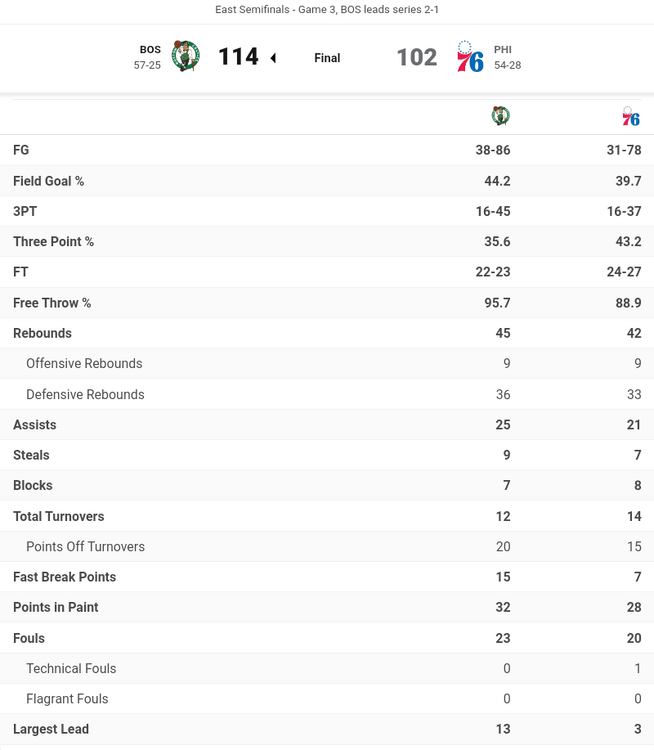
Task: Click the Celtics logo above the stats columns
Action: click(x=501, y=116)
